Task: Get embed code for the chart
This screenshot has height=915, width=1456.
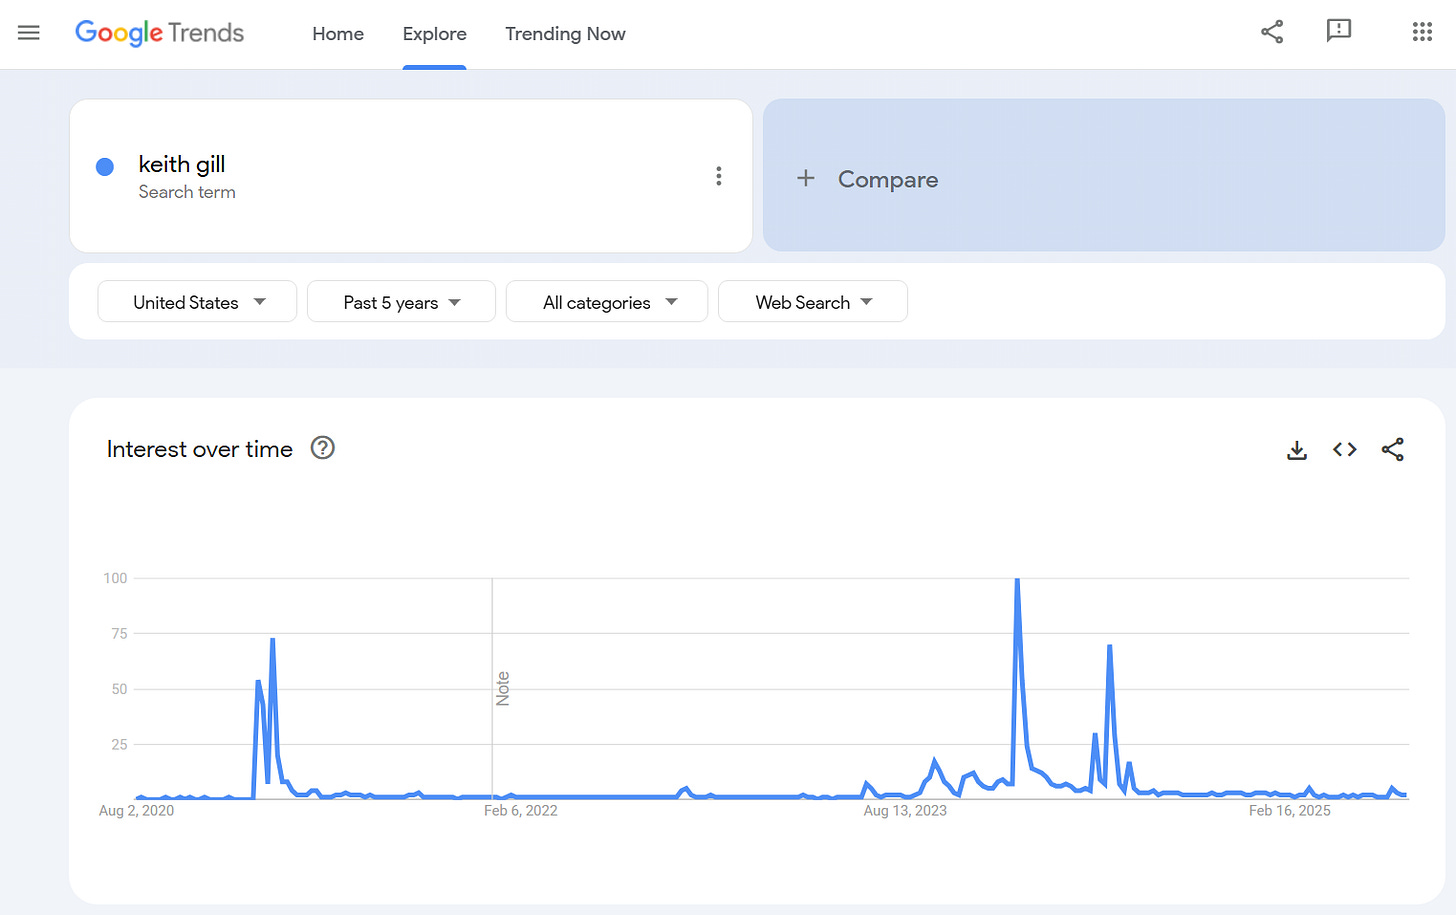Action: coord(1345,450)
